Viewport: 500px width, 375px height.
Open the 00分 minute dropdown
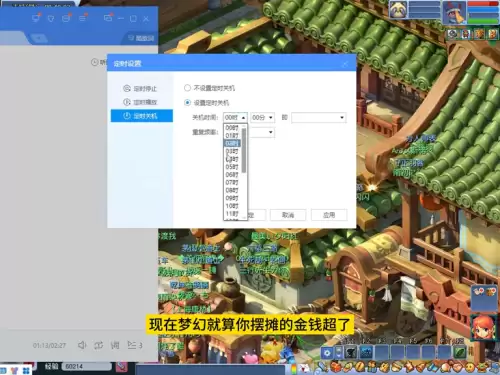(263, 117)
